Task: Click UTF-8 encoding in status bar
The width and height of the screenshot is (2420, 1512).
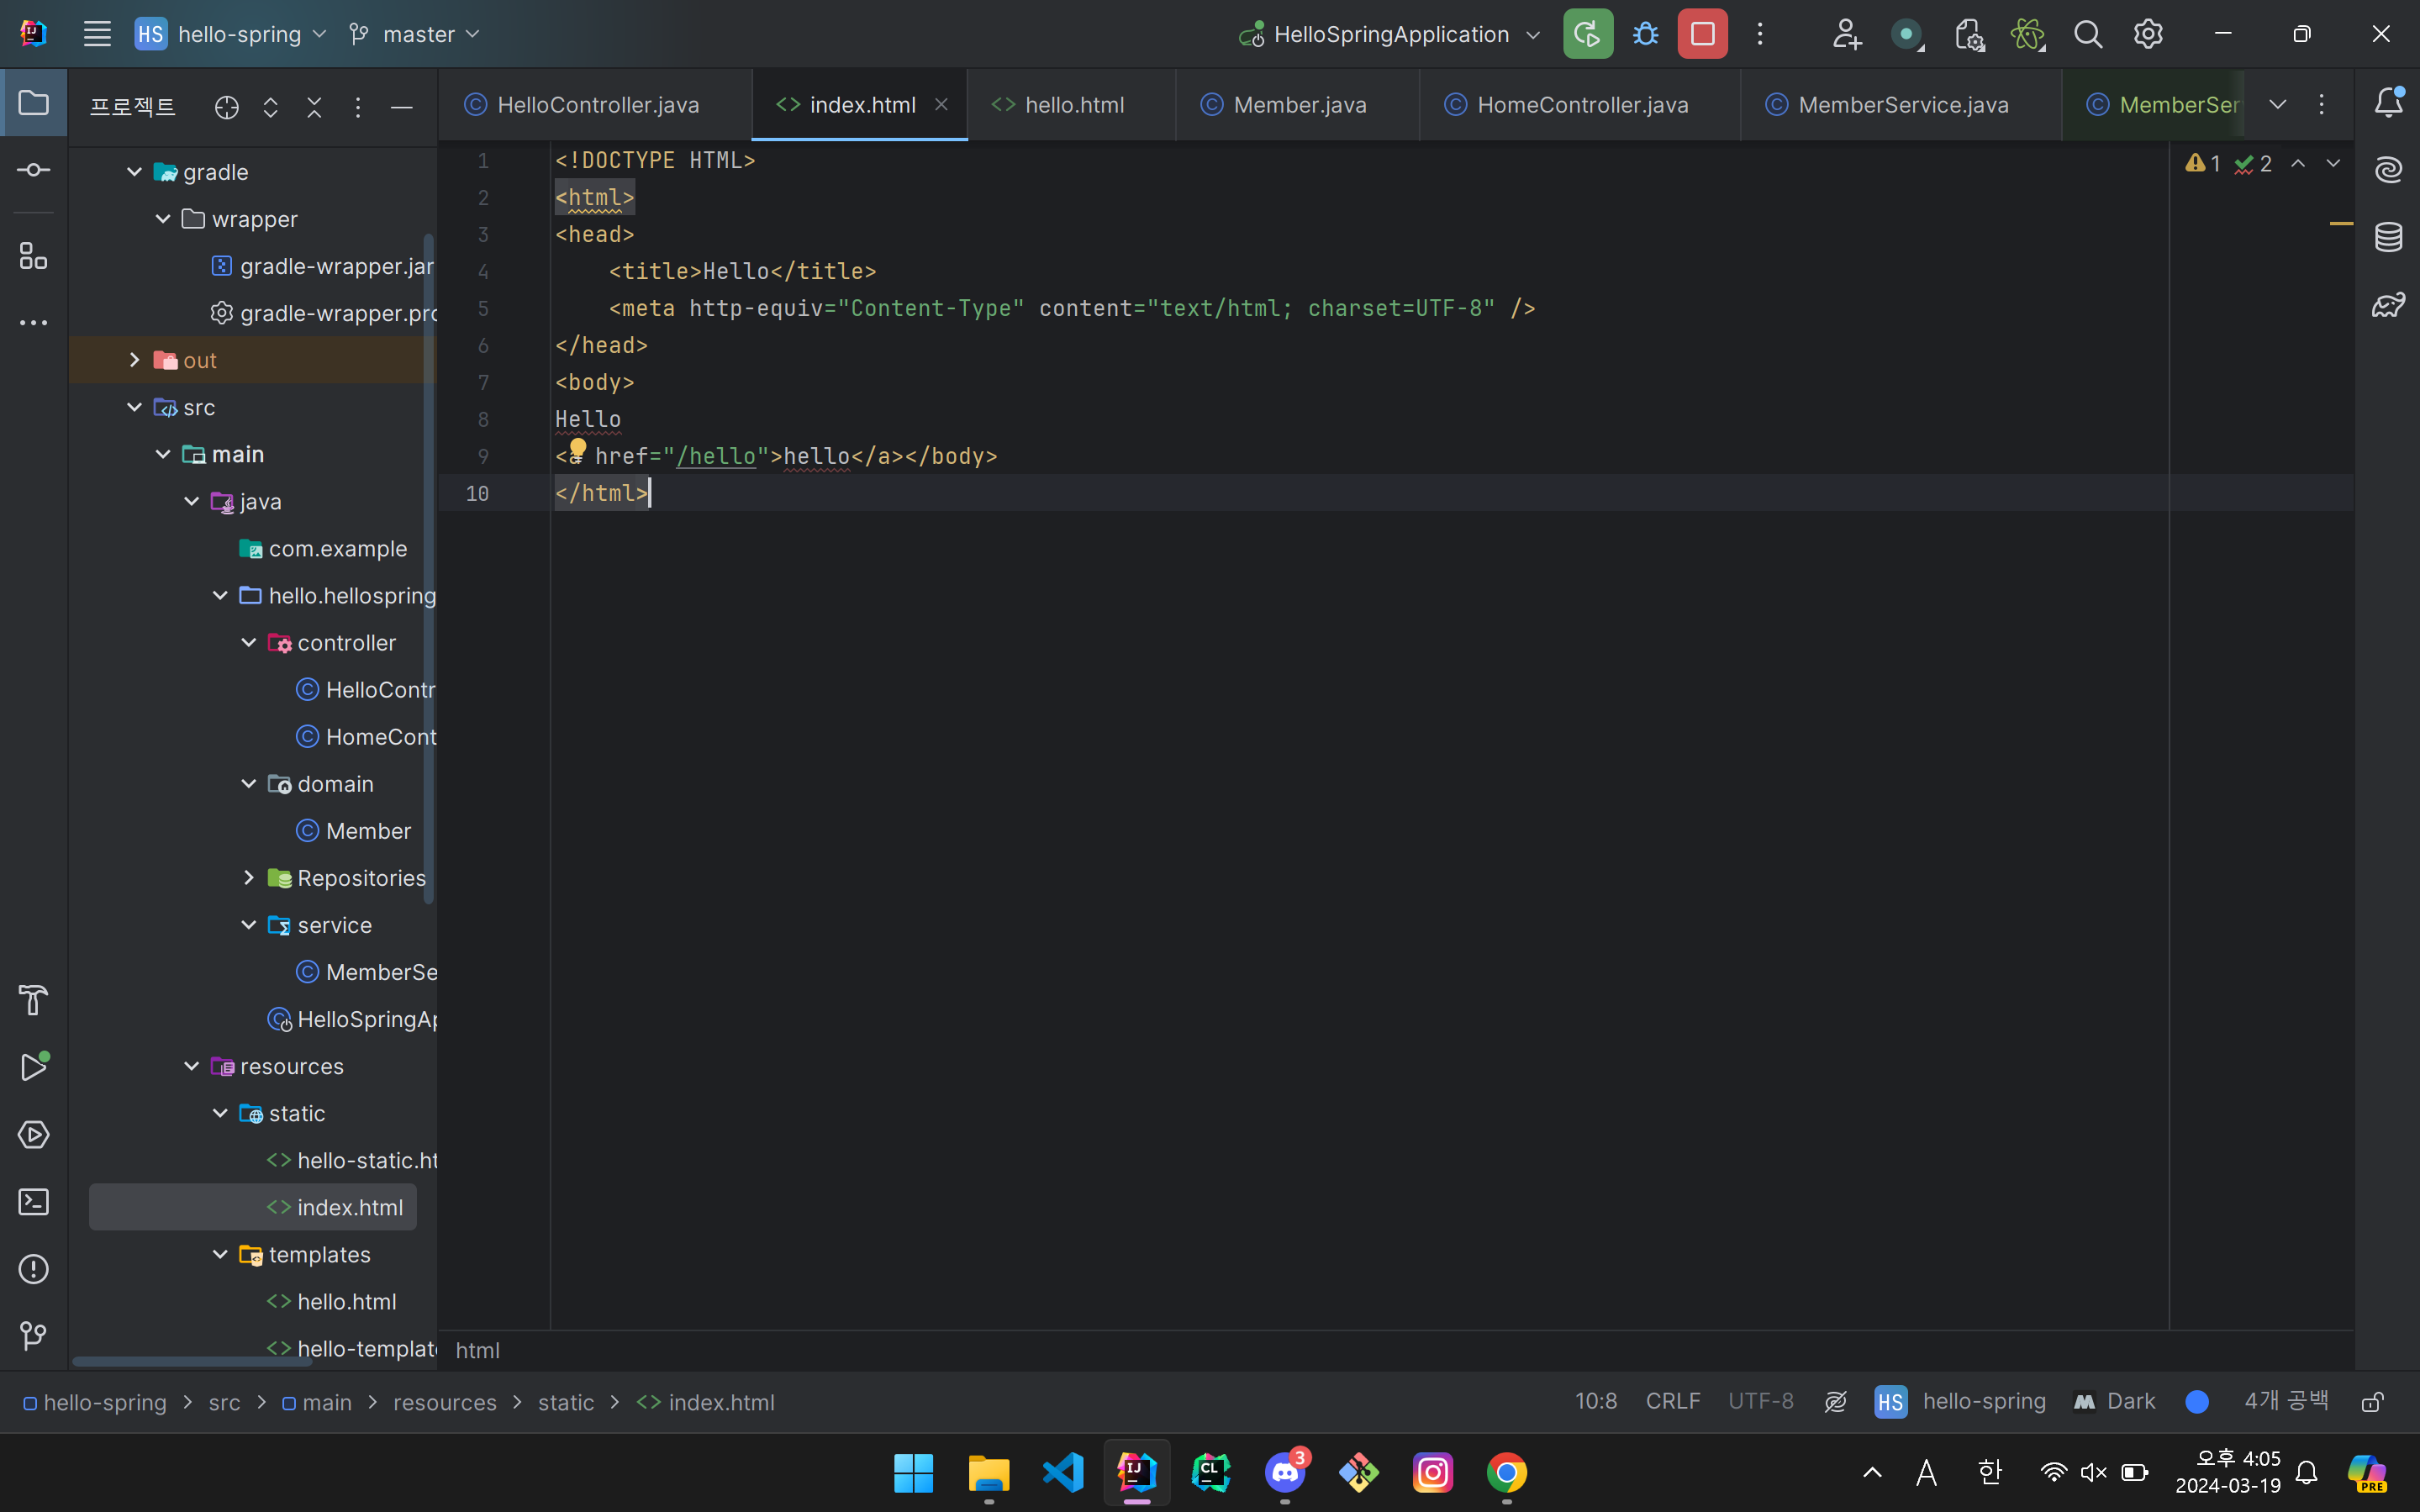Action: 1761,1401
